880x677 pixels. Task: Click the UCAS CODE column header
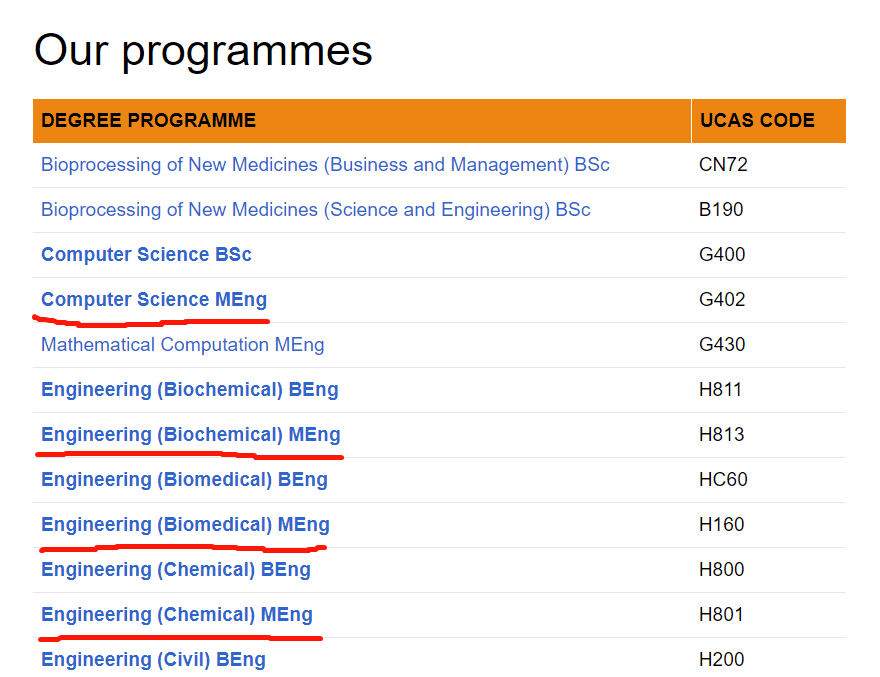[x=769, y=121]
